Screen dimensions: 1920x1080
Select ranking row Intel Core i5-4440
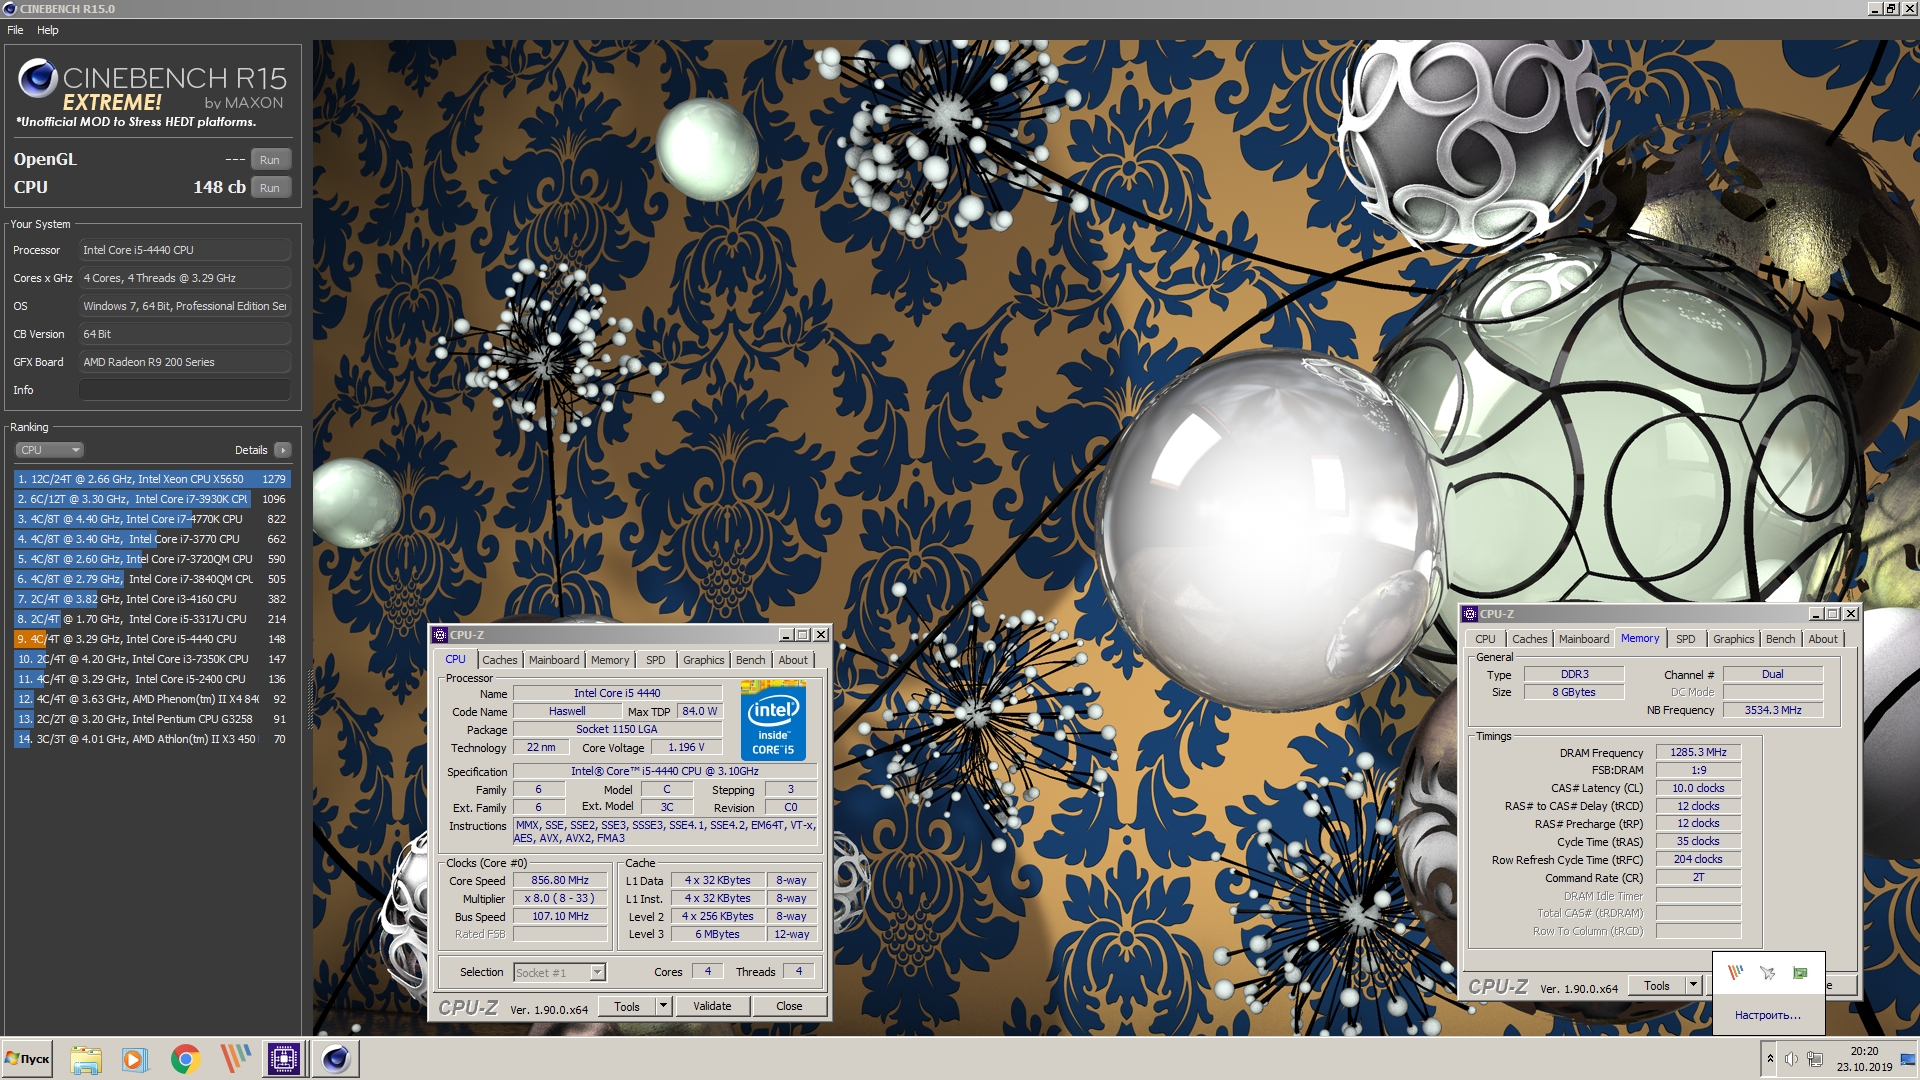click(x=153, y=639)
